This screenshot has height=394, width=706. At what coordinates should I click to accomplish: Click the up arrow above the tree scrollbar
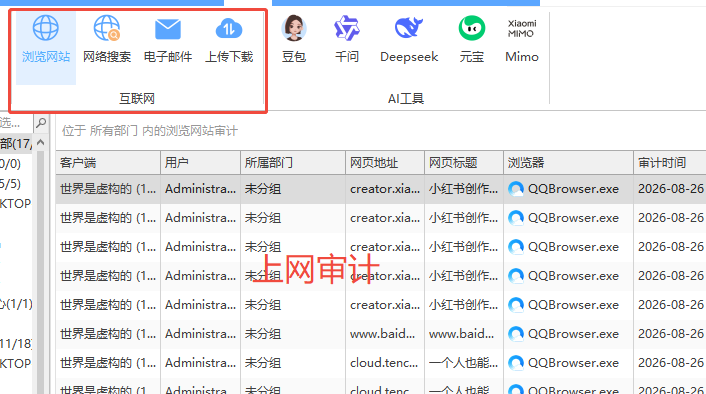point(40,143)
